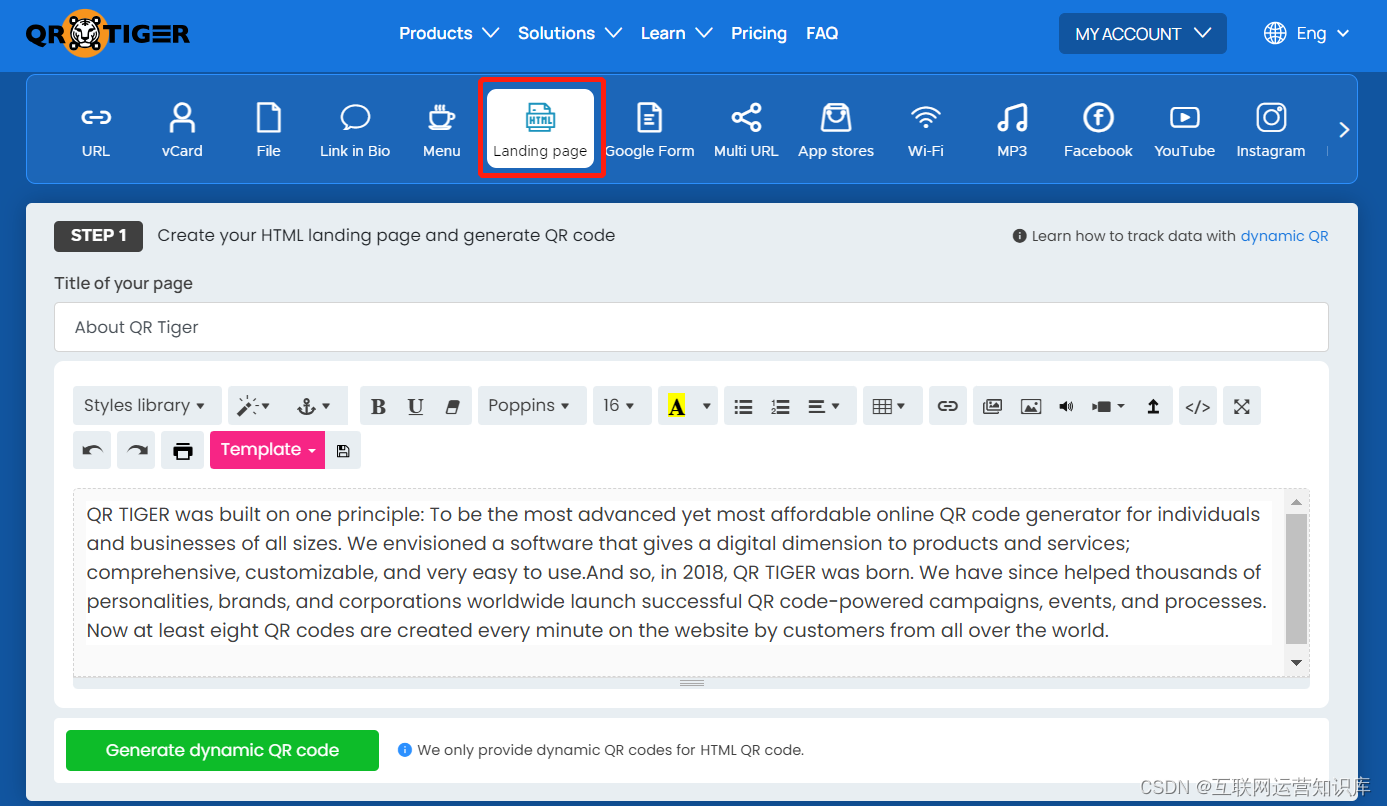The width and height of the screenshot is (1387, 806).
Task: Undo the last edit
Action: click(x=92, y=450)
